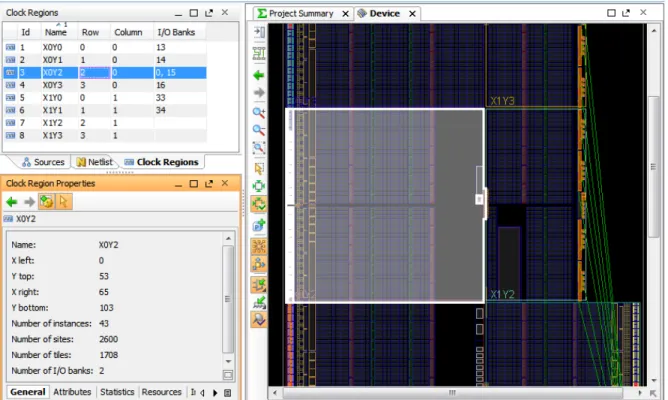Expand hidden tabs with right arrow in Properties
668x400 pixels.
215,393
